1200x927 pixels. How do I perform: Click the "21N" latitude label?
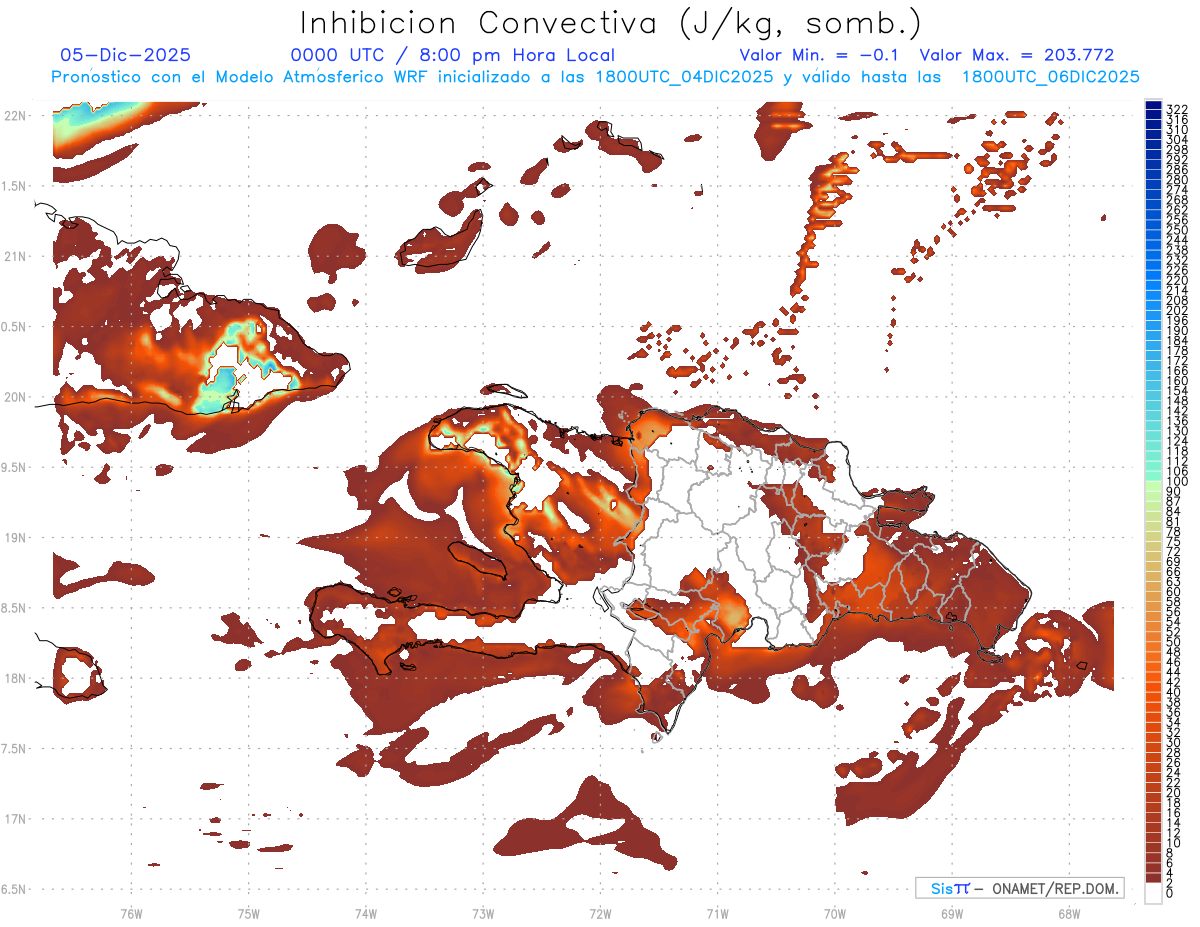point(15,256)
